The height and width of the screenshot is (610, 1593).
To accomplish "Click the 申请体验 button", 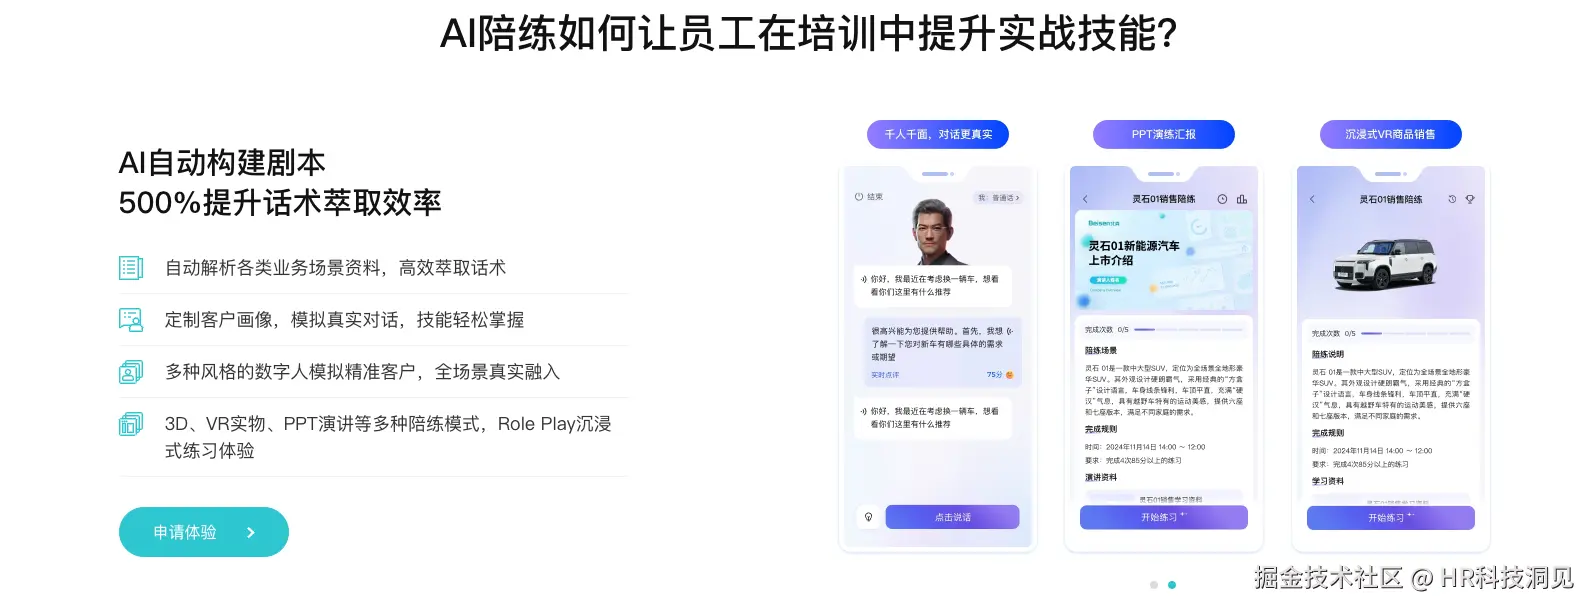I will coord(204,532).
